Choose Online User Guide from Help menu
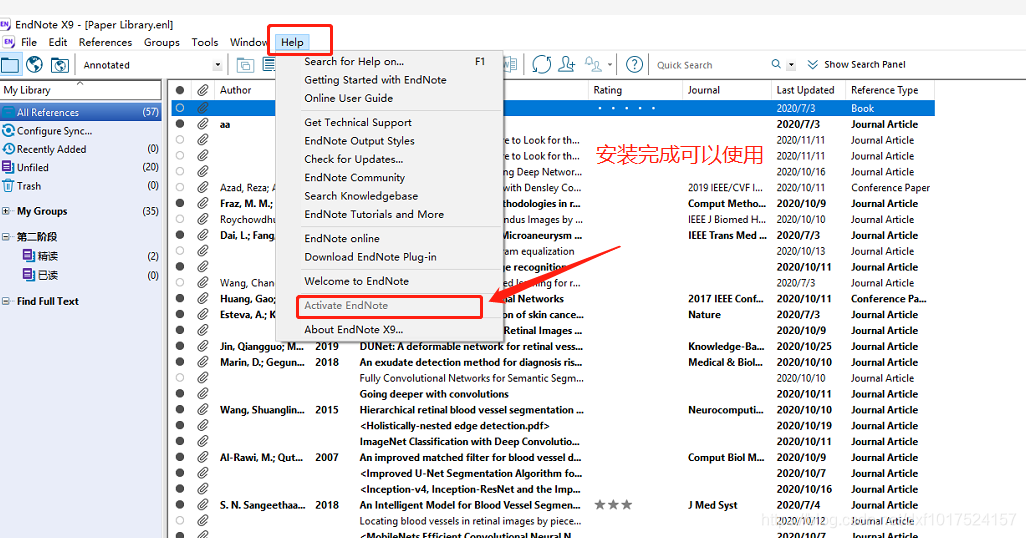The height and width of the screenshot is (538, 1026). point(348,98)
